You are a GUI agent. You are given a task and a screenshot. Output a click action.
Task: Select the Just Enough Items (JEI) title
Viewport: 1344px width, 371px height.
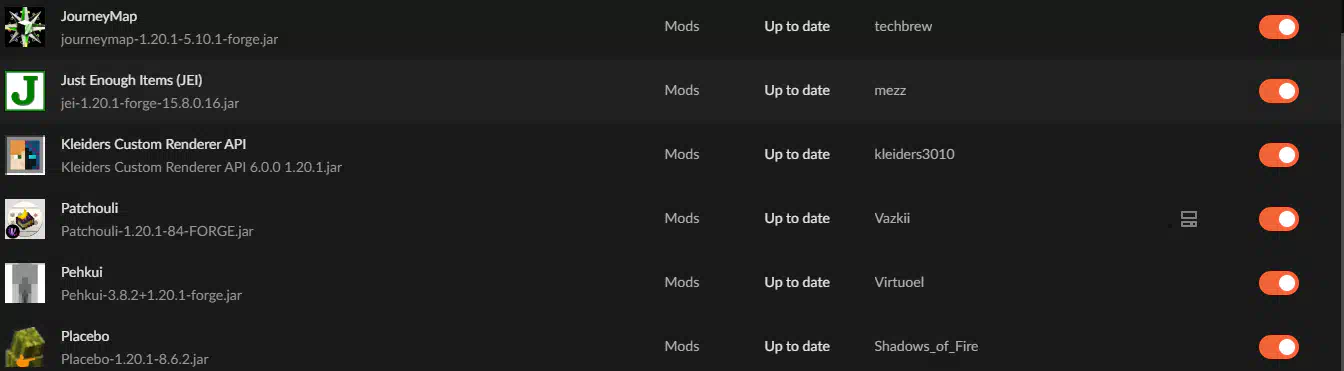click(x=132, y=80)
